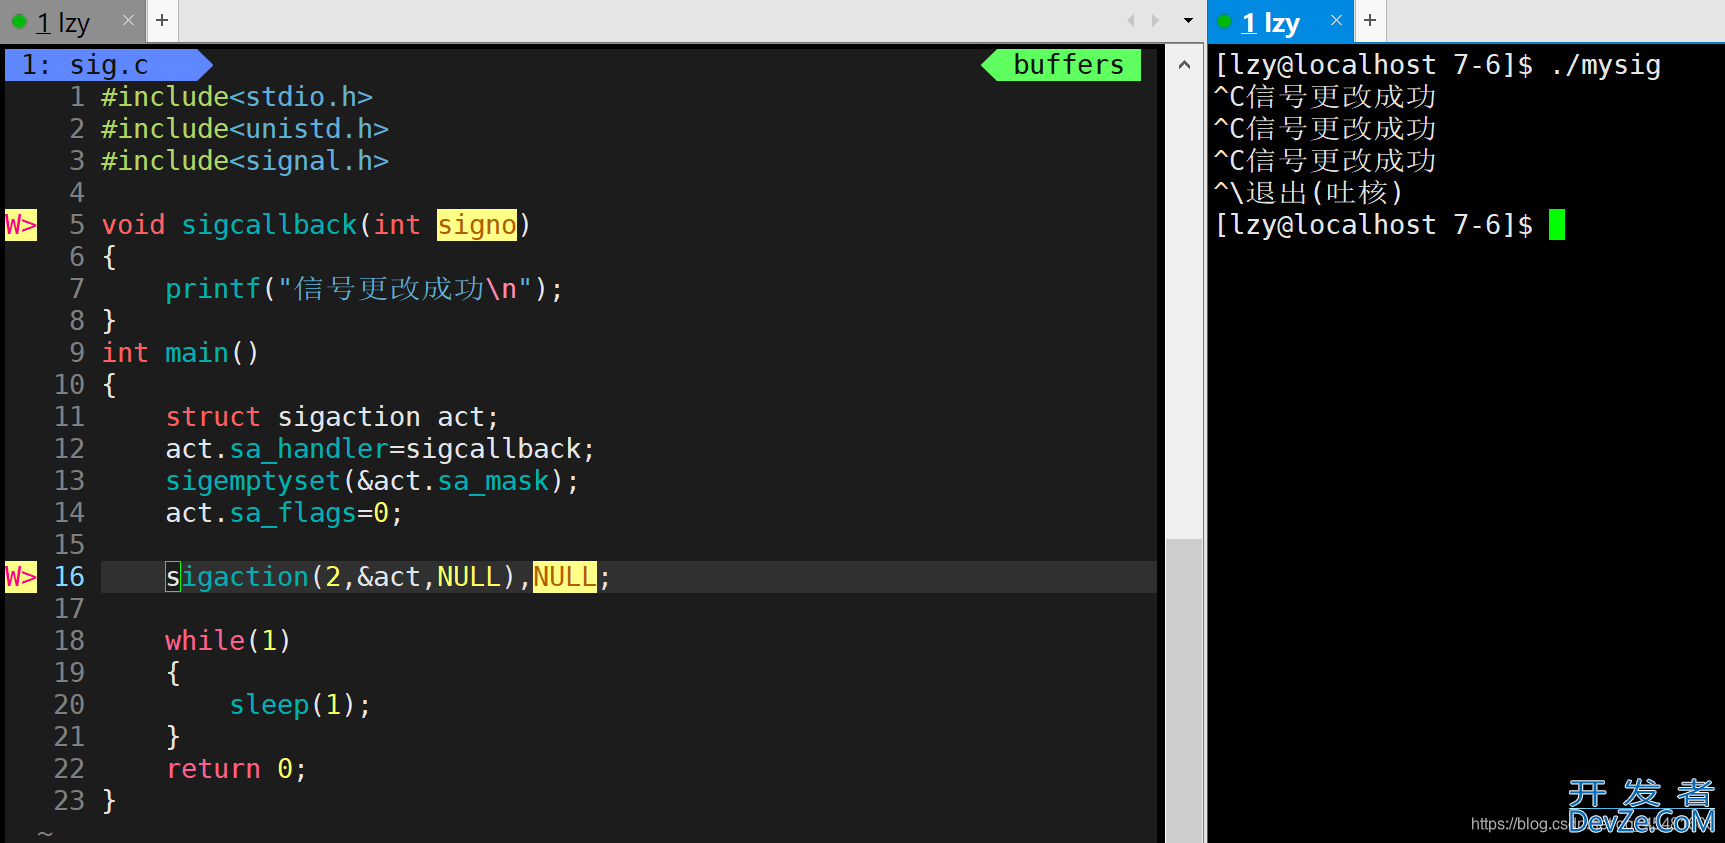Click 'sa_handler' on line 12
The width and height of the screenshot is (1725, 843).
click(309, 449)
